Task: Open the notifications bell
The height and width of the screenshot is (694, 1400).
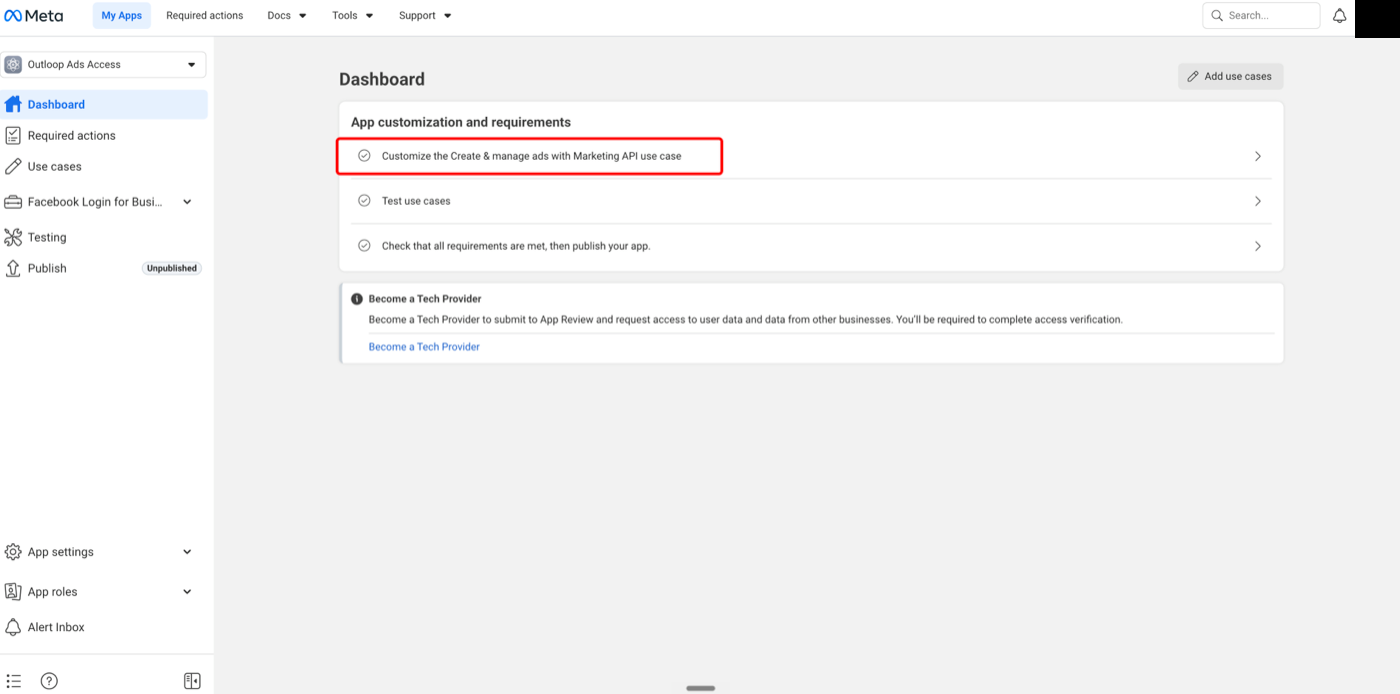Action: (1339, 16)
